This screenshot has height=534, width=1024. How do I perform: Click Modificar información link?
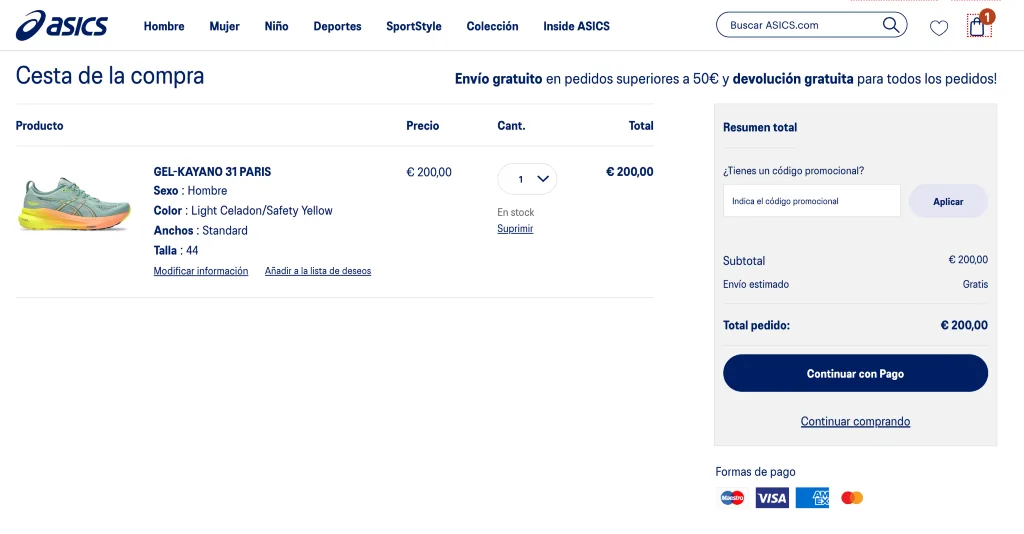click(201, 271)
